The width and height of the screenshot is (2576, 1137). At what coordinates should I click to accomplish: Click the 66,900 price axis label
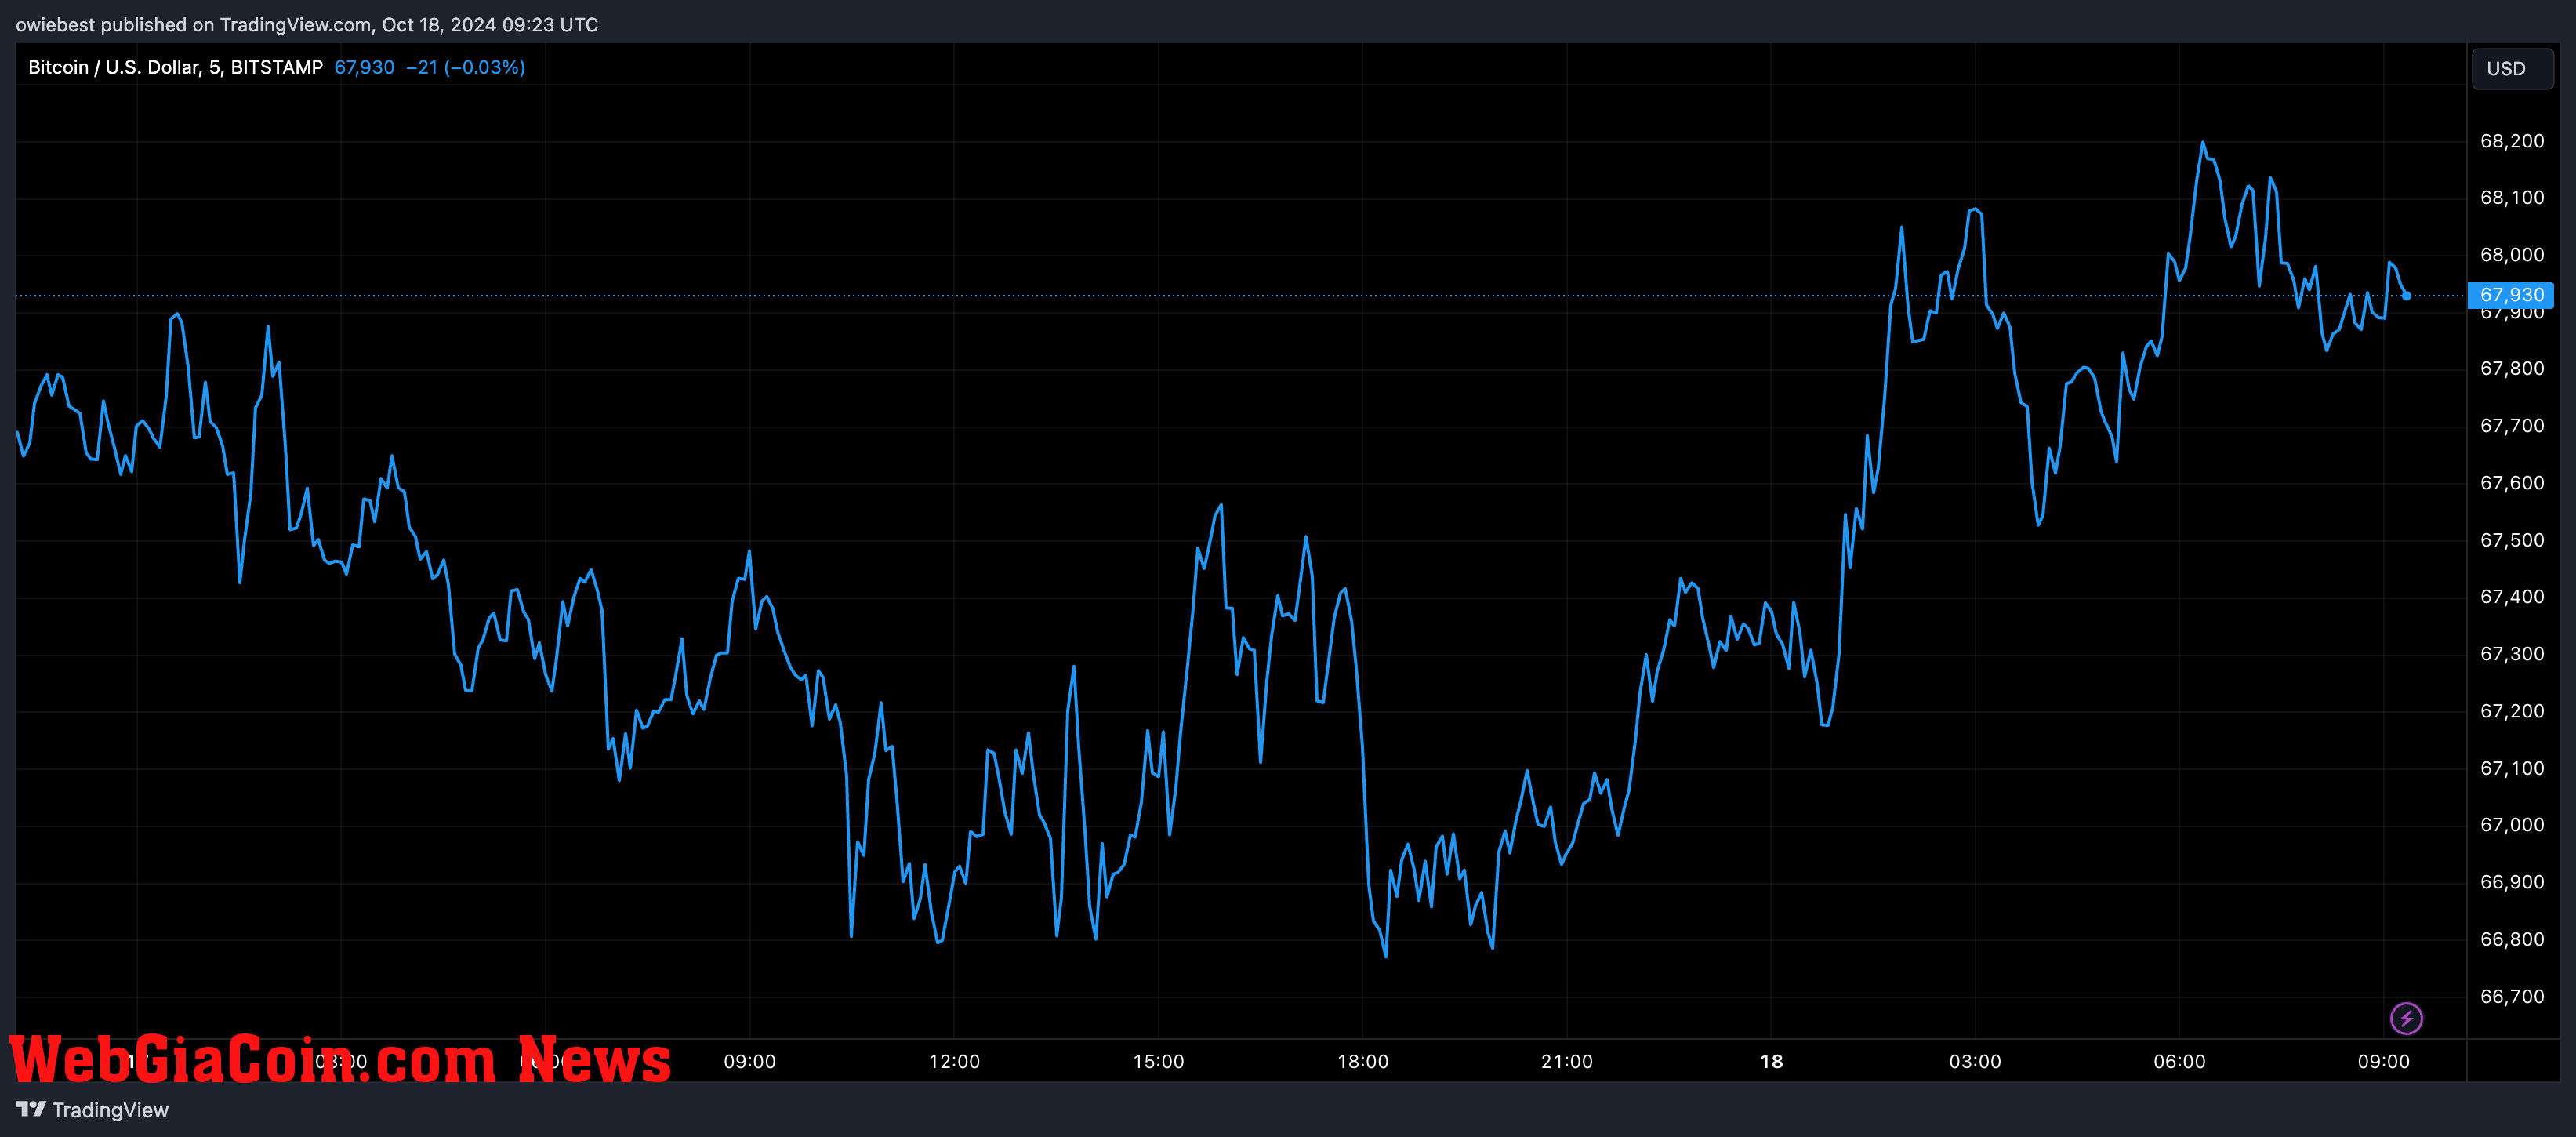click(2512, 882)
